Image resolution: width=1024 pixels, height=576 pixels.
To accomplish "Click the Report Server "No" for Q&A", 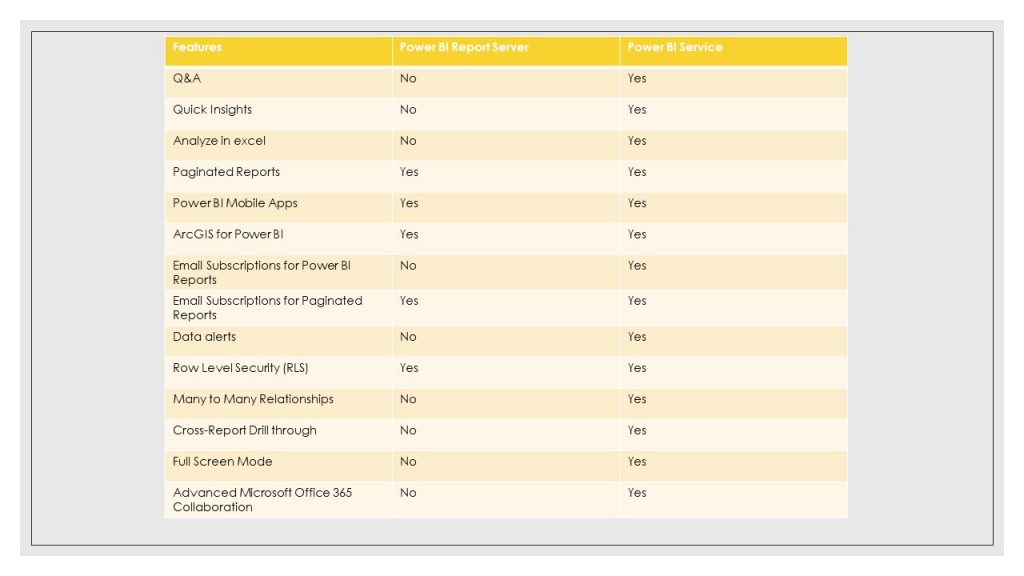I will (x=408, y=78).
